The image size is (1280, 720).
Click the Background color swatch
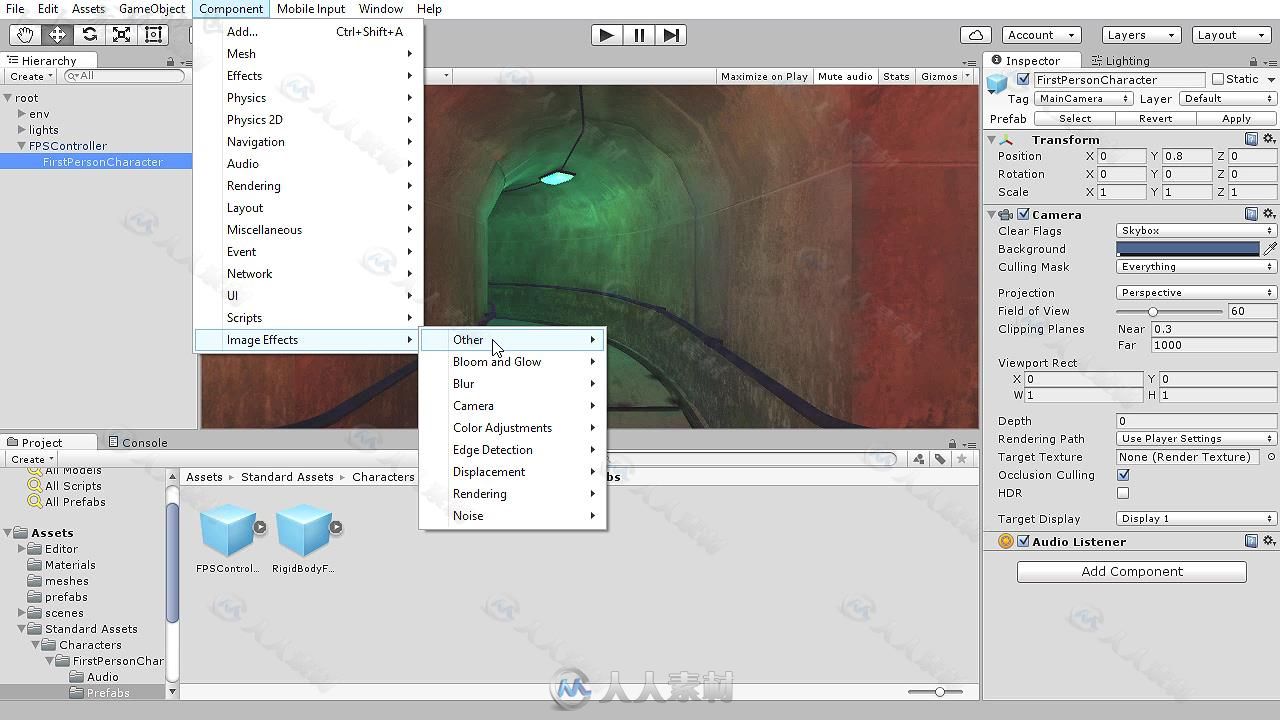pyautogui.click(x=1188, y=249)
